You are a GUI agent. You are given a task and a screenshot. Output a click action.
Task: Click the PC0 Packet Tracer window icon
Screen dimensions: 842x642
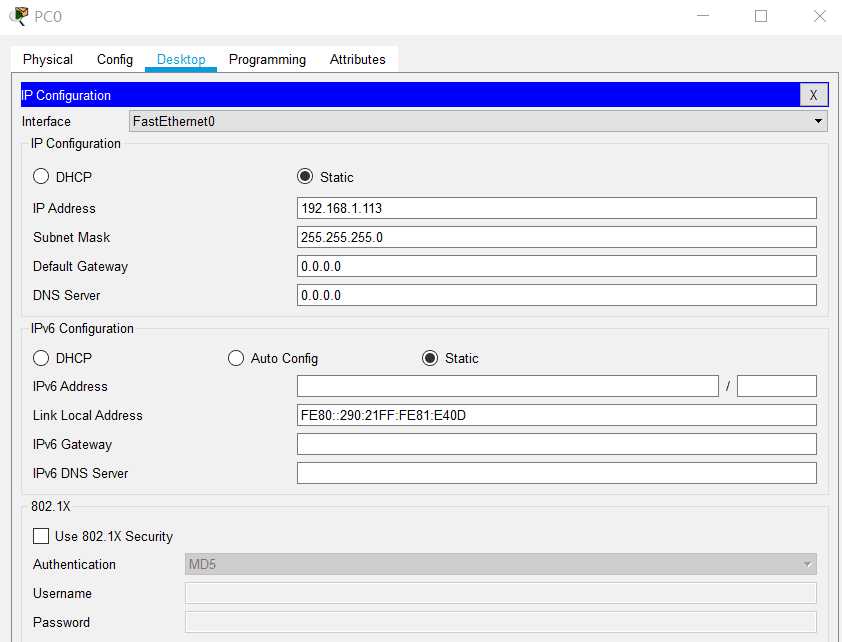click(x=19, y=16)
